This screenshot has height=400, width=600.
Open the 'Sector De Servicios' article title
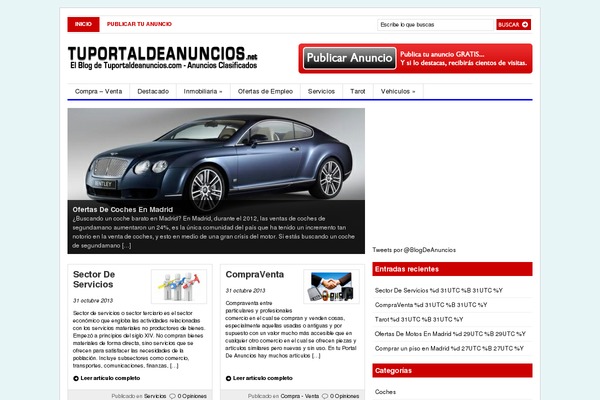[x=94, y=279]
